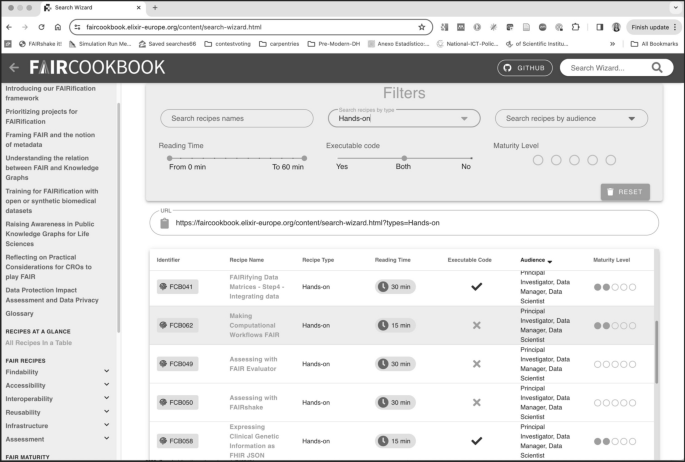Select the first maturity level circle filter
This screenshot has width=685, height=462.
[x=537, y=160]
